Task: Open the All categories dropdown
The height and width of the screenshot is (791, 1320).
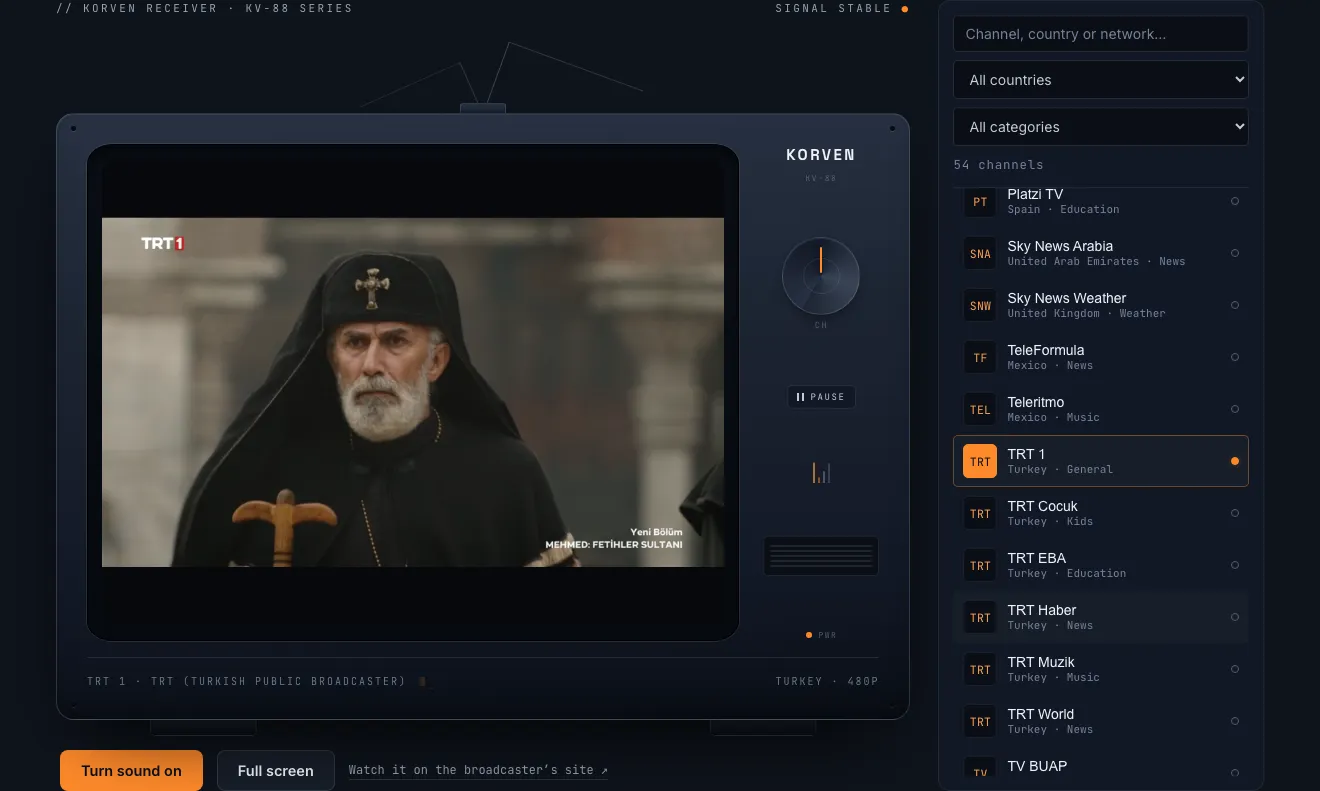Action: tap(1100, 127)
